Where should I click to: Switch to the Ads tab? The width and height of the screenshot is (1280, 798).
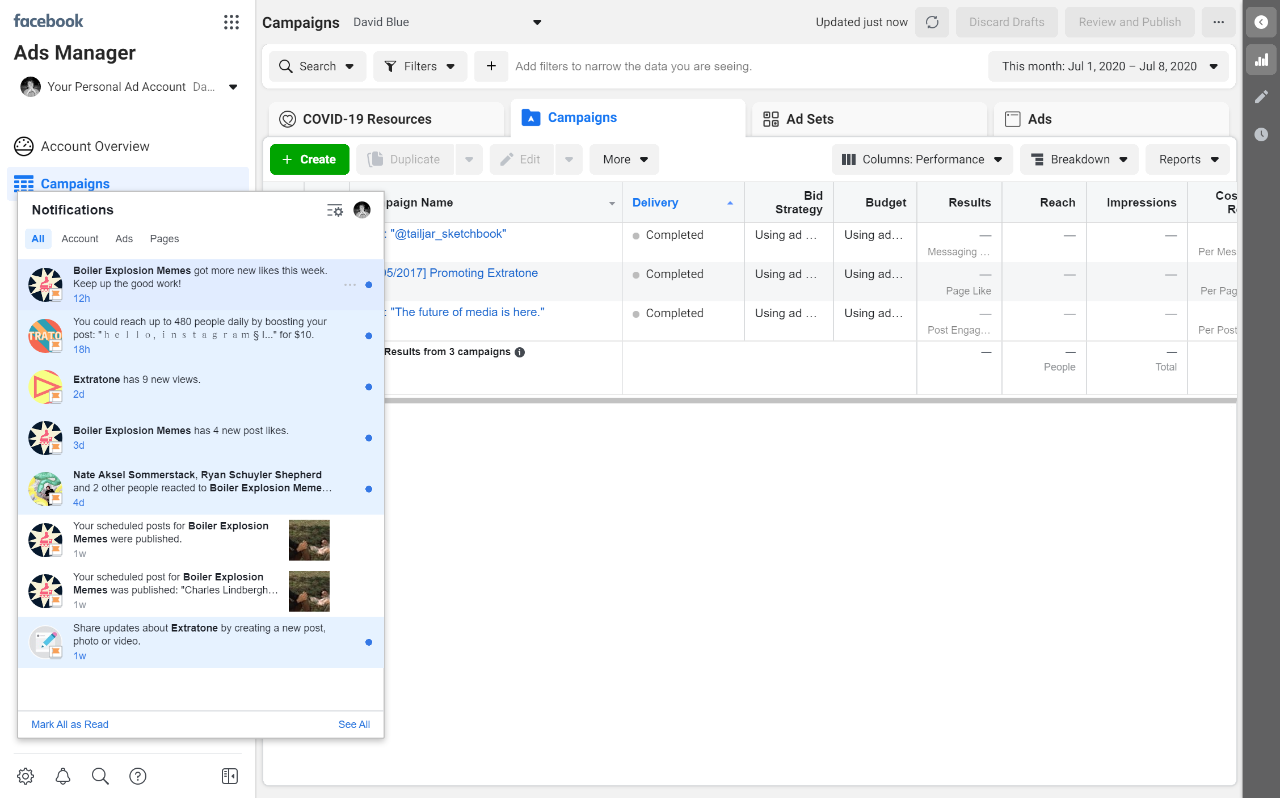1111,119
